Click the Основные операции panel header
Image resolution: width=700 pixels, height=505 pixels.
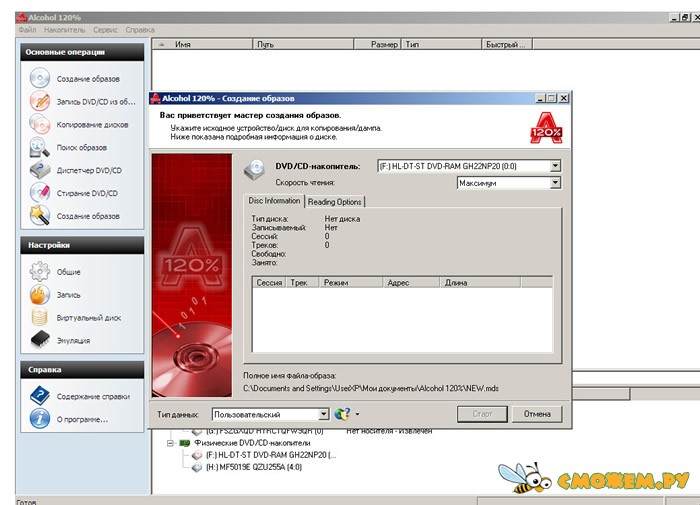click(82, 52)
